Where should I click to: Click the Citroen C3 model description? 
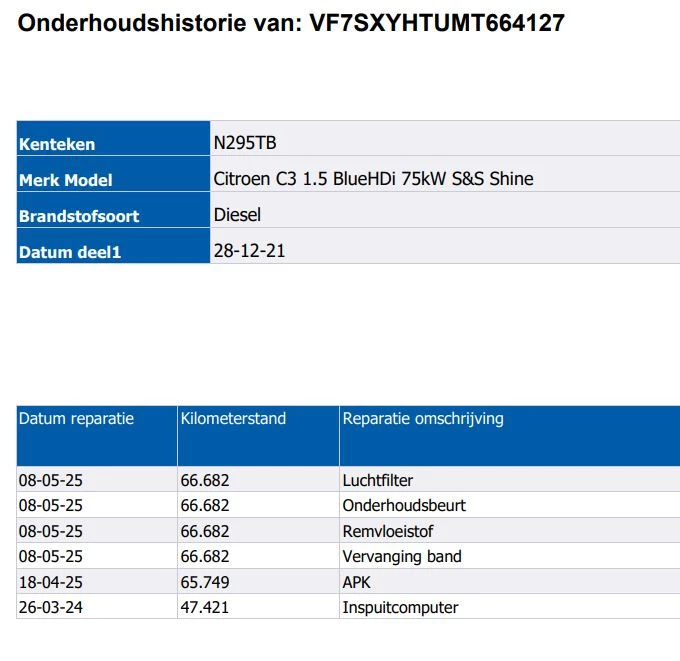[x=373, y=179]
